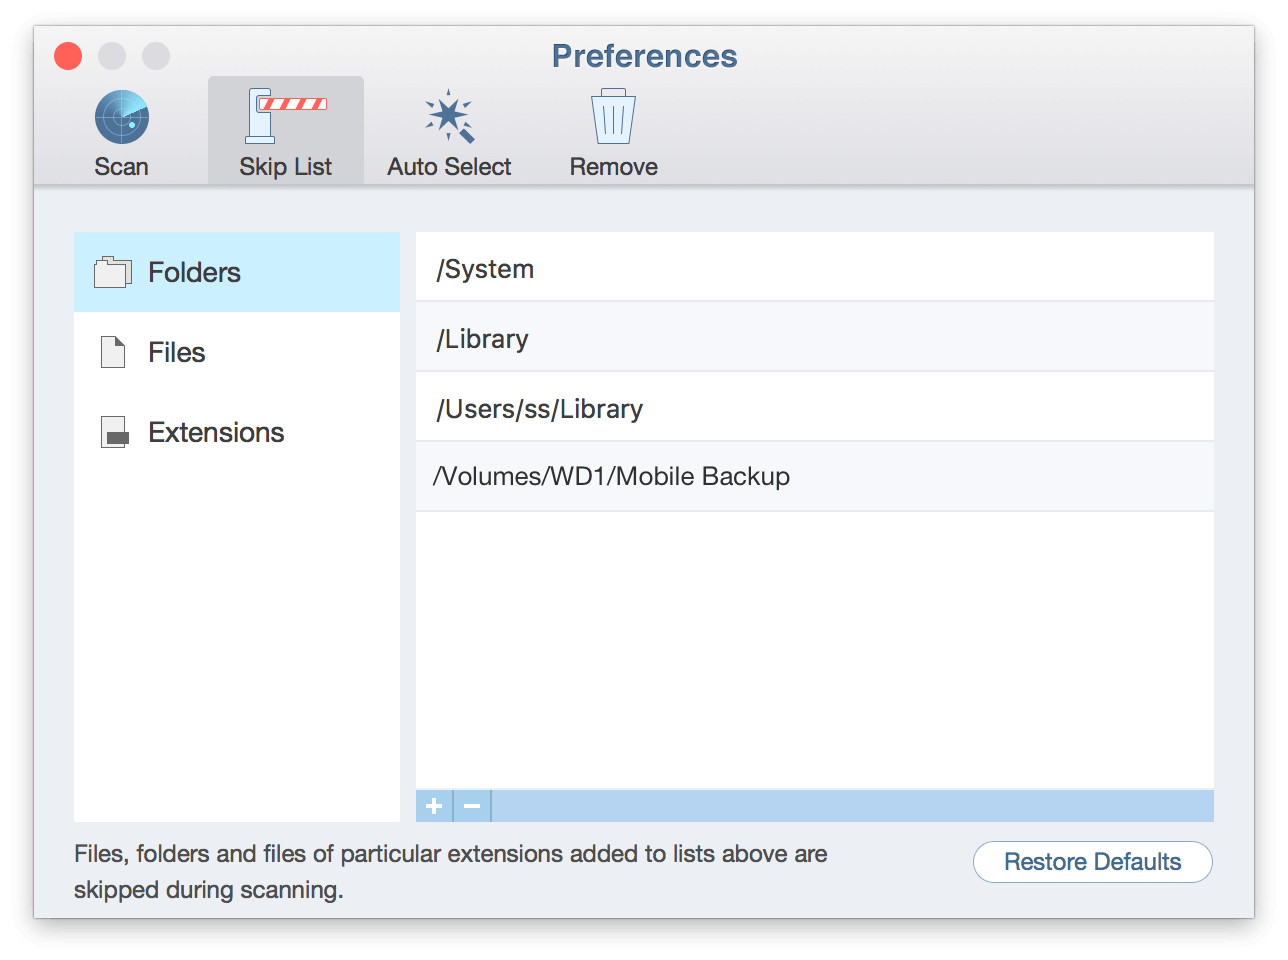Select the /System row
Screen dimensions: 1288x960
pyautogui.click(x=815, y=267)
